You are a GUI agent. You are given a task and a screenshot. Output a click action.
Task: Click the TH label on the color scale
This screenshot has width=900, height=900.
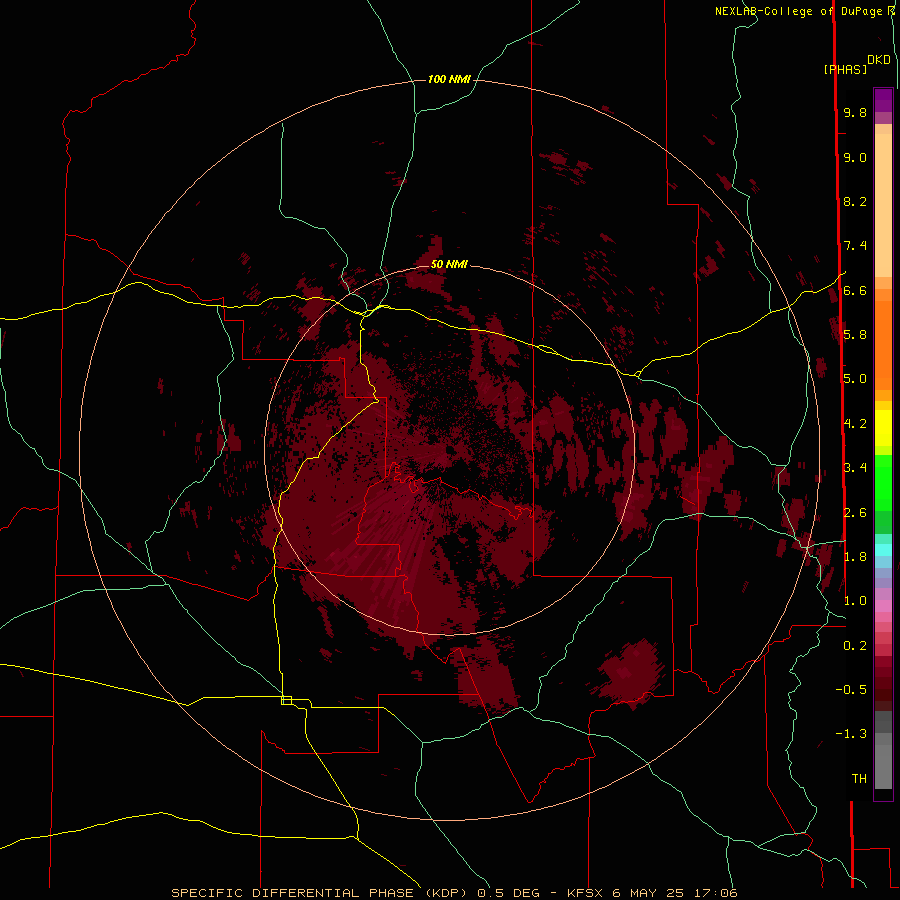pos(859,778)
